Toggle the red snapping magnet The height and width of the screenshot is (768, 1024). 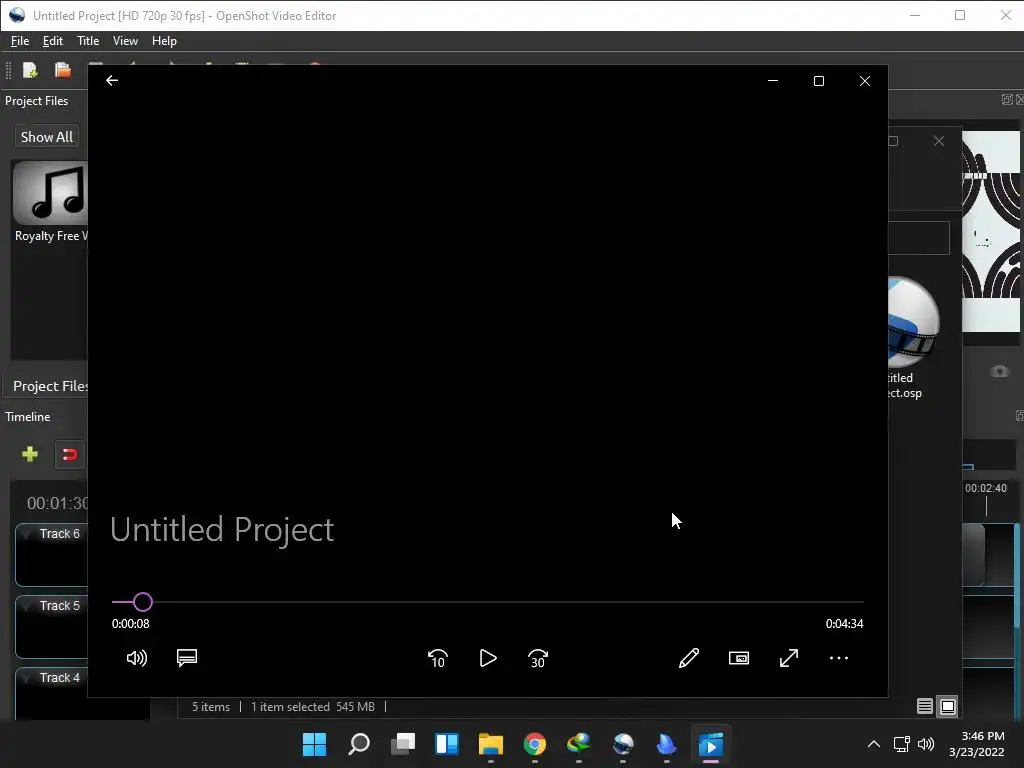click(x=69, y=454)
